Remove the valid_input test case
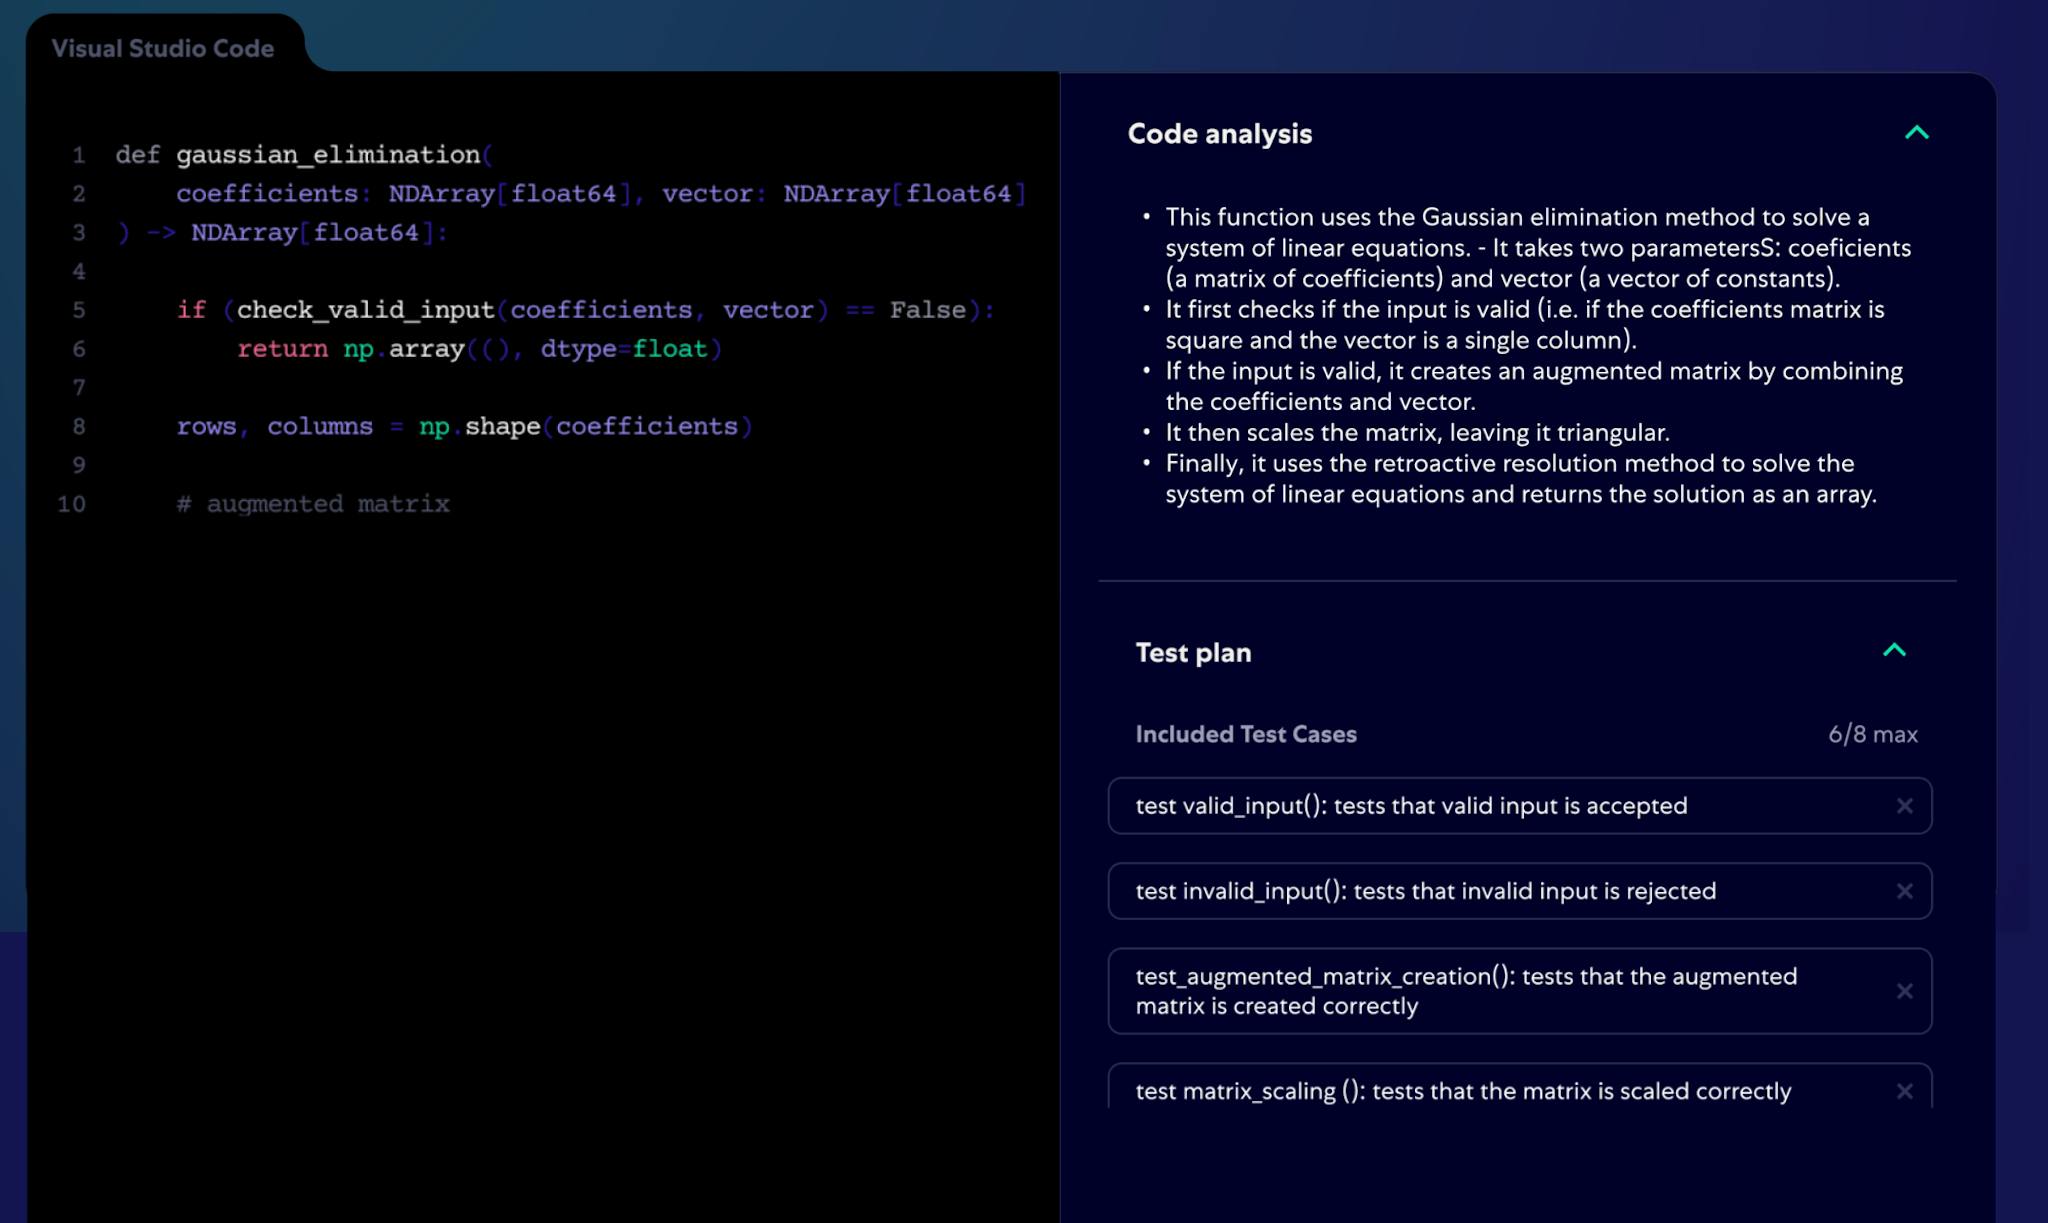The height and width of the screenshot is (1223, 2048). [x=1904, y=806]
